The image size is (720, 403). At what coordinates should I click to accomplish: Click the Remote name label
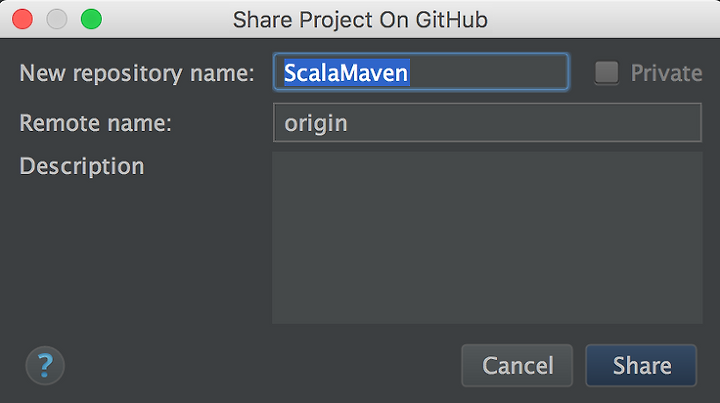(x=96, y=123)
